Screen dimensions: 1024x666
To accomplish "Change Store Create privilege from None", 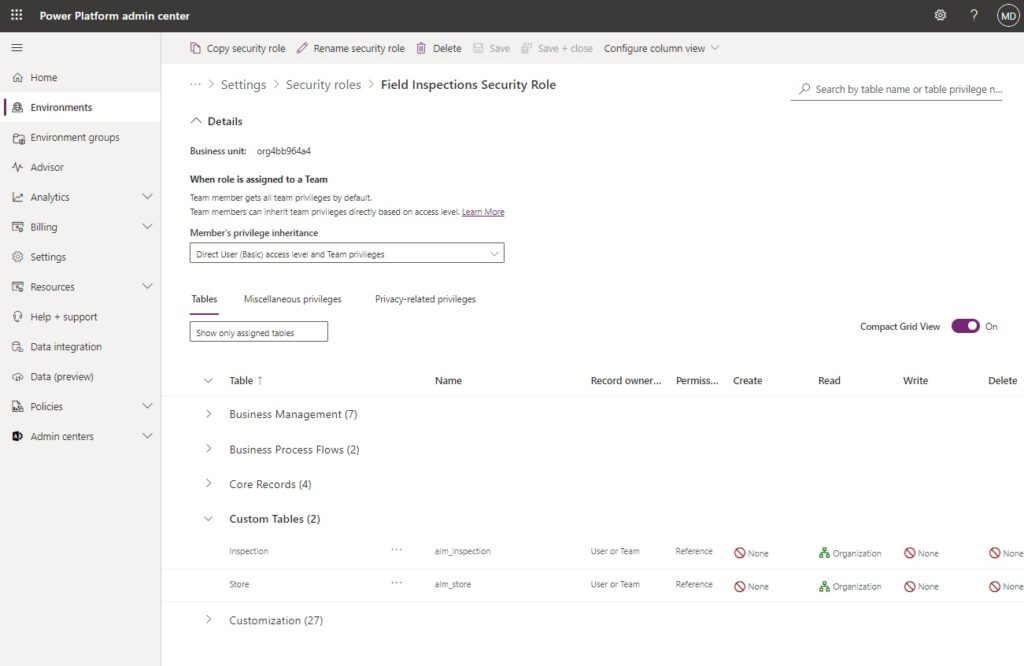I will (751, 586).
